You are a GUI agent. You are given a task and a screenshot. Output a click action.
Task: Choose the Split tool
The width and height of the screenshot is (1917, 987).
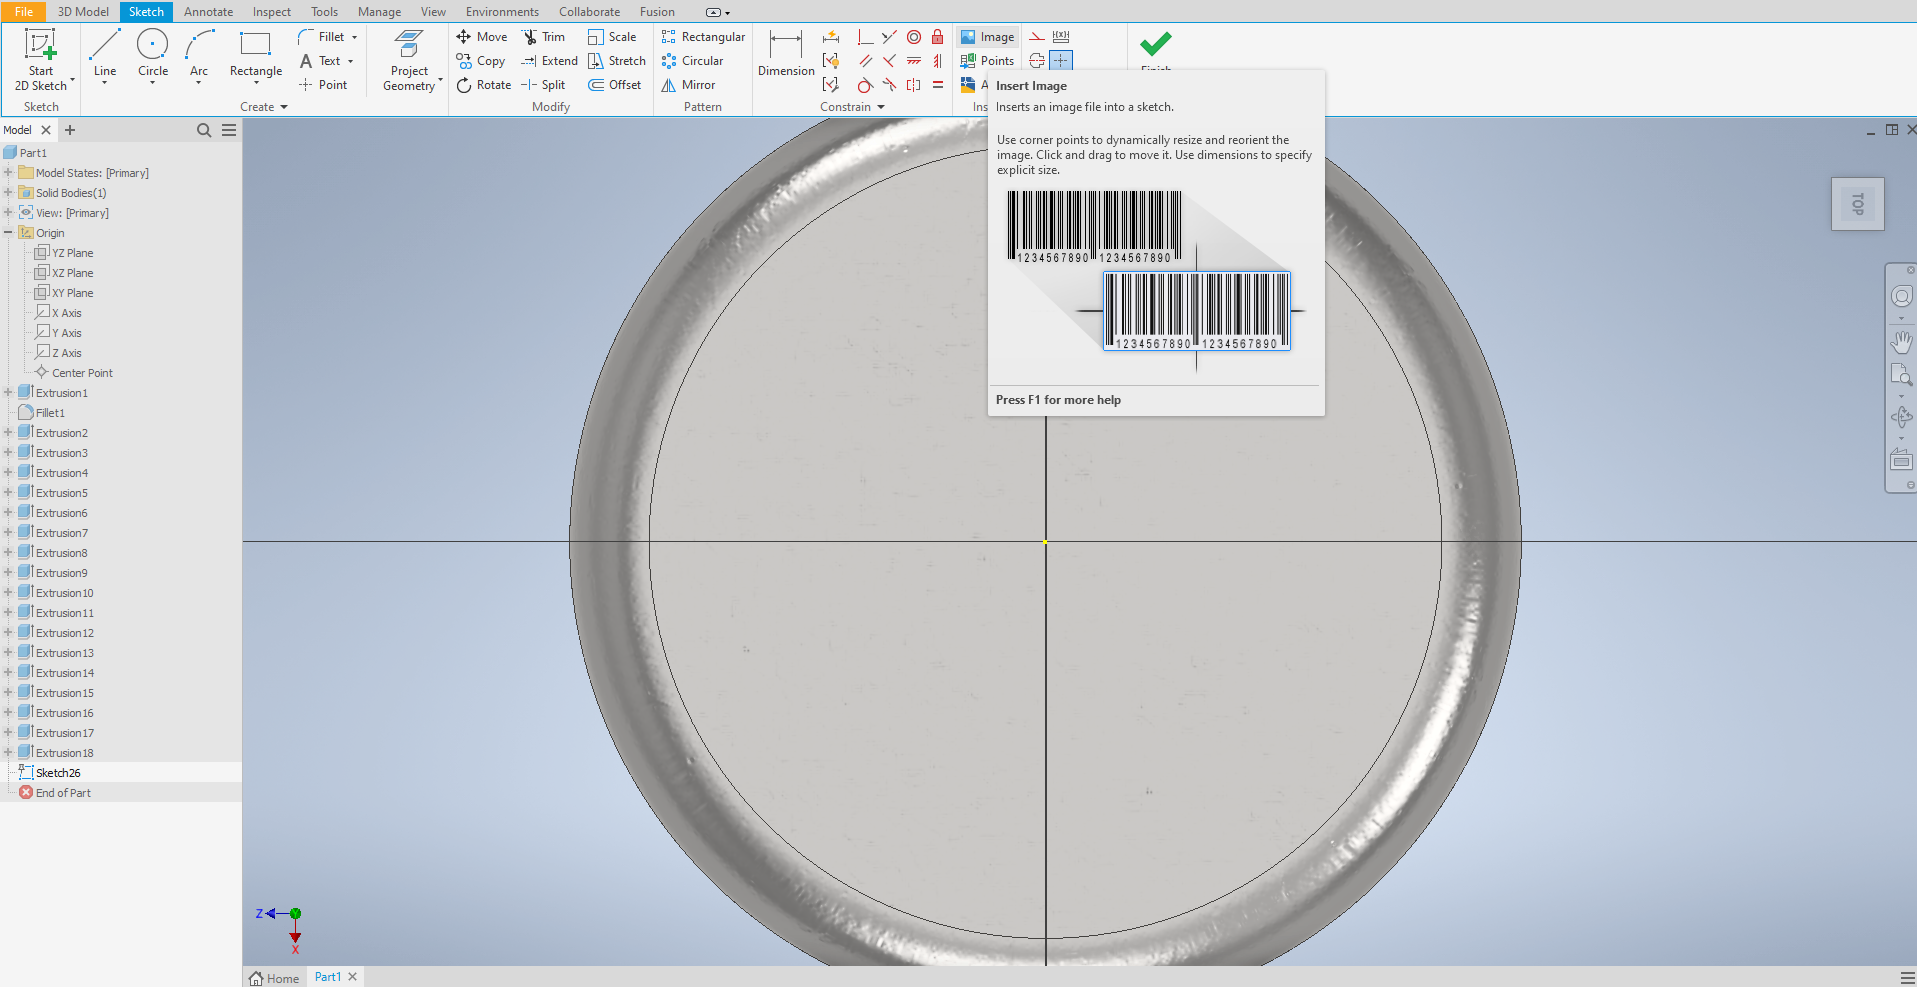pos(543,85)
